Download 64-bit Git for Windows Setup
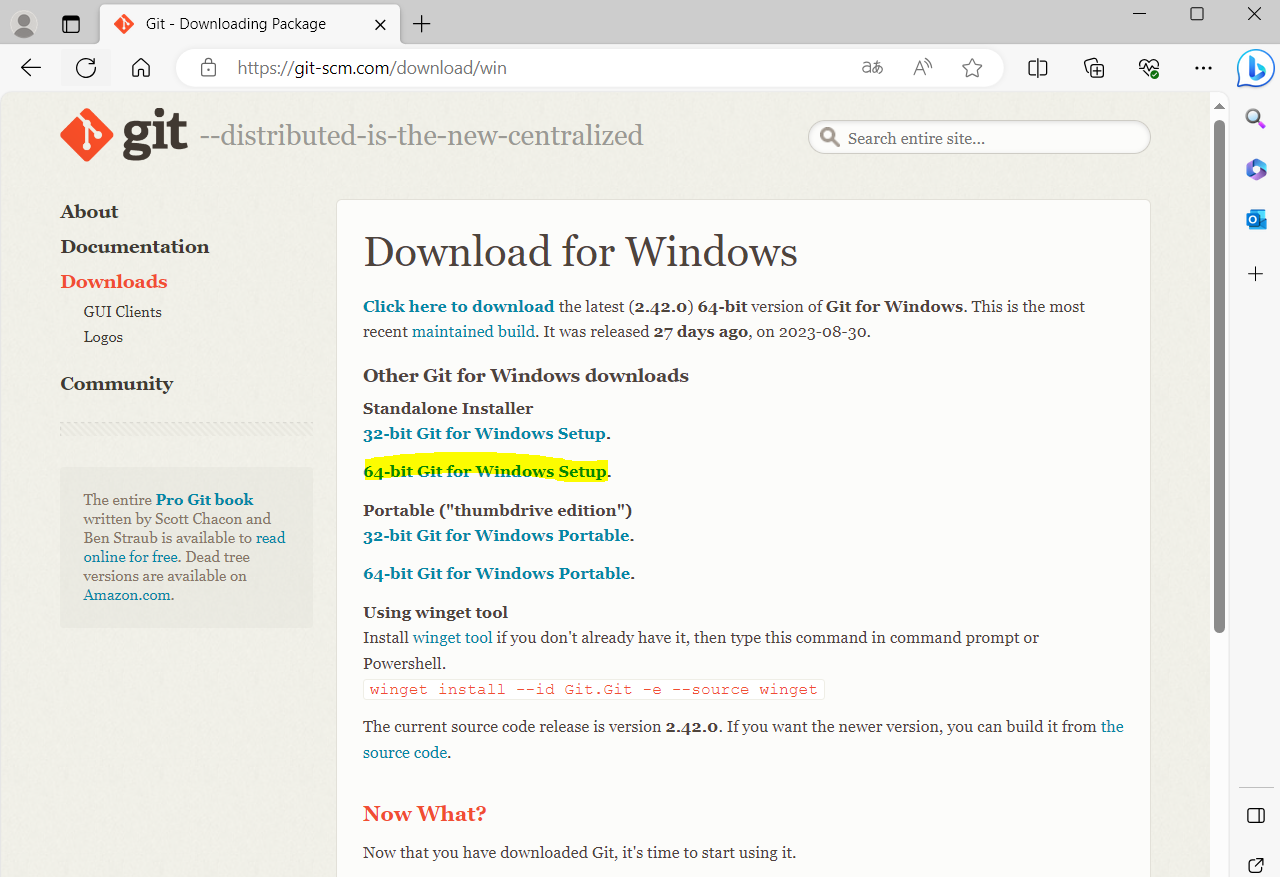This screenshot has height=877, width=1280. [485, 471]
